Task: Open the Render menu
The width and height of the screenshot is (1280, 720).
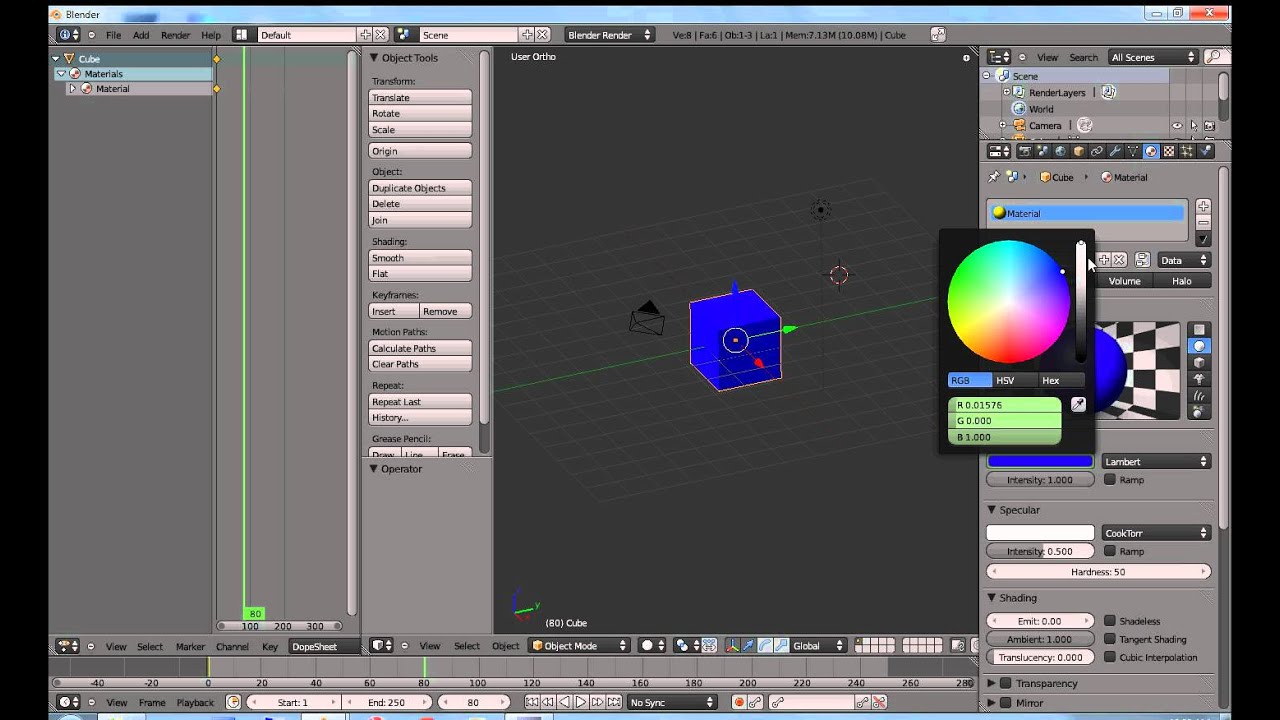Action: [x=175, y=35]
